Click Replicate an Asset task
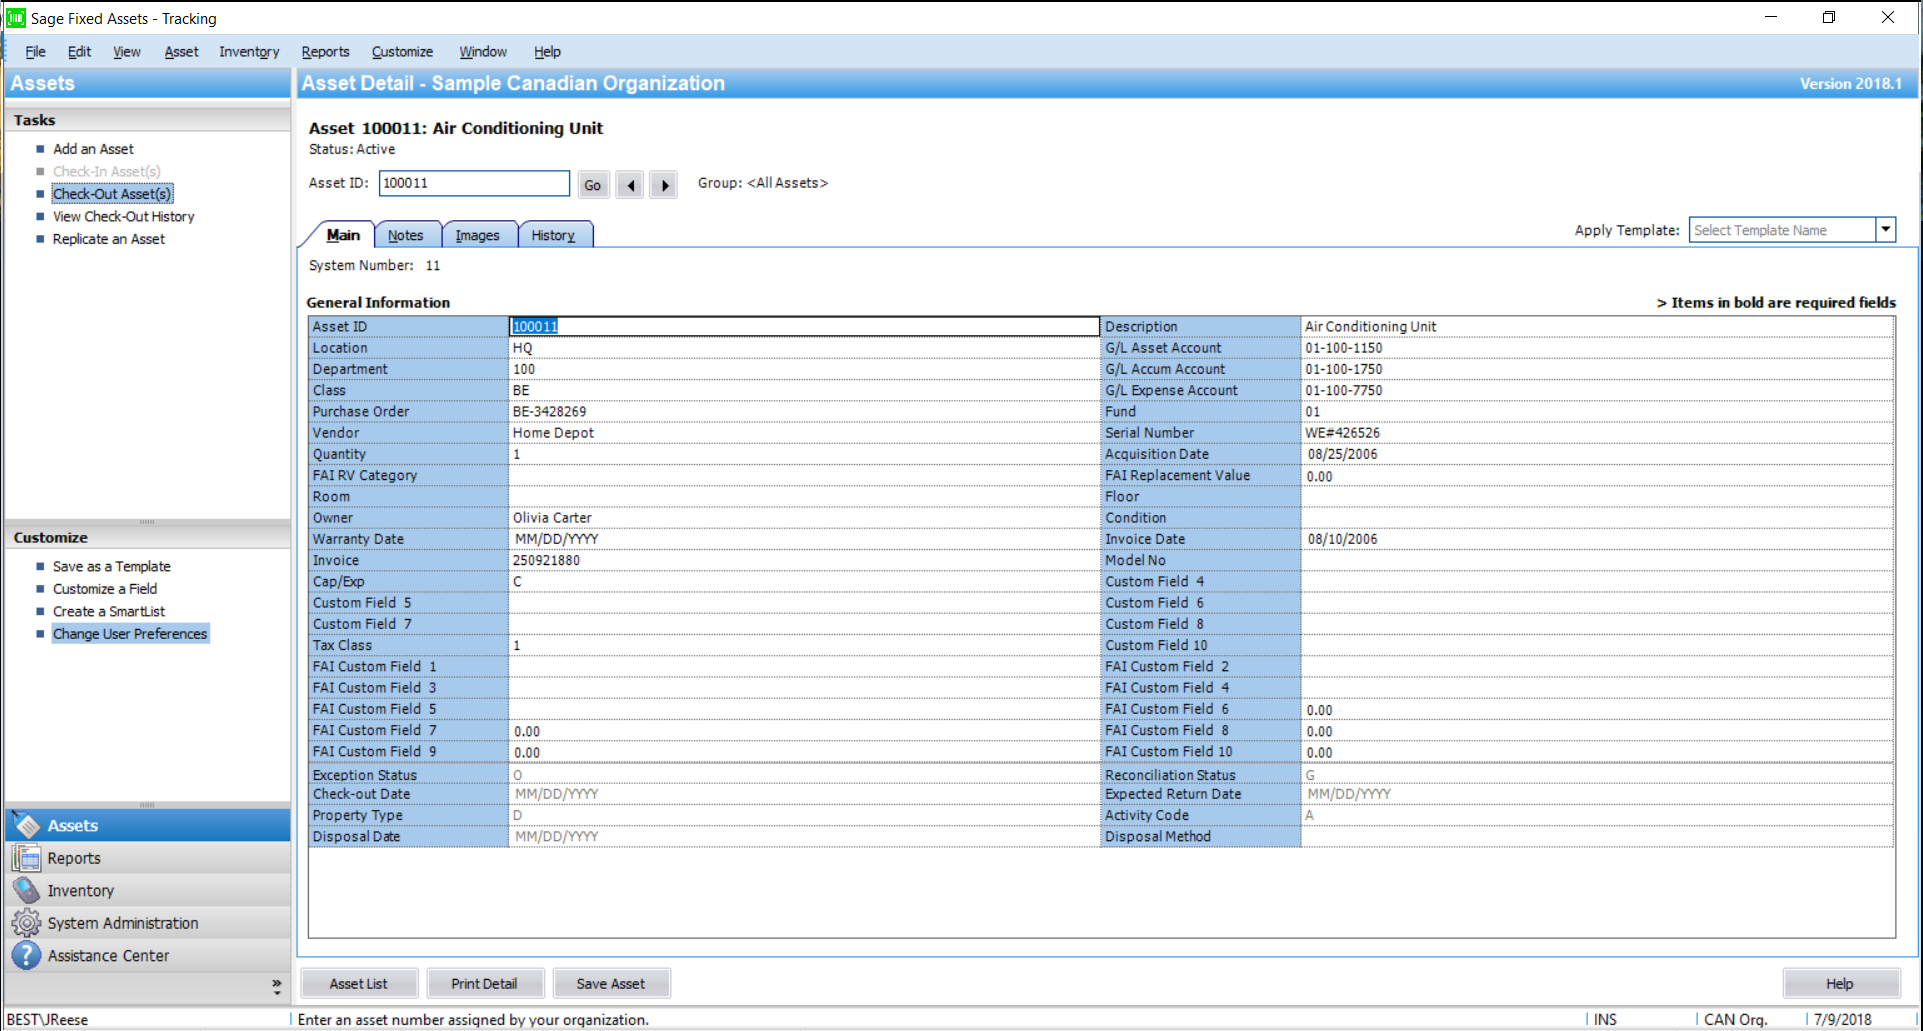 tap(109, 239)
